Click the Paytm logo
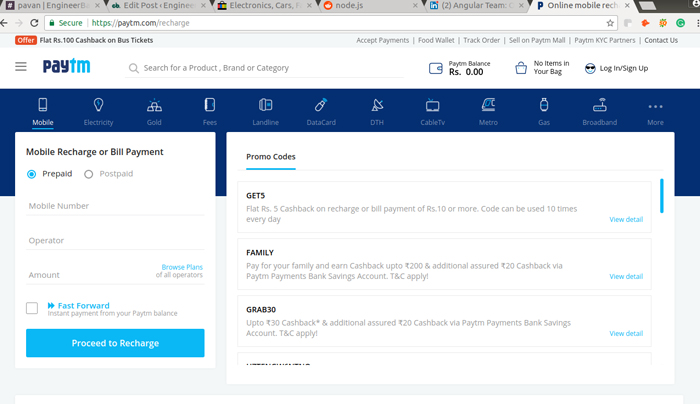Image resolution: width=700 pixels, height=404 pixels. pos(67,66)
